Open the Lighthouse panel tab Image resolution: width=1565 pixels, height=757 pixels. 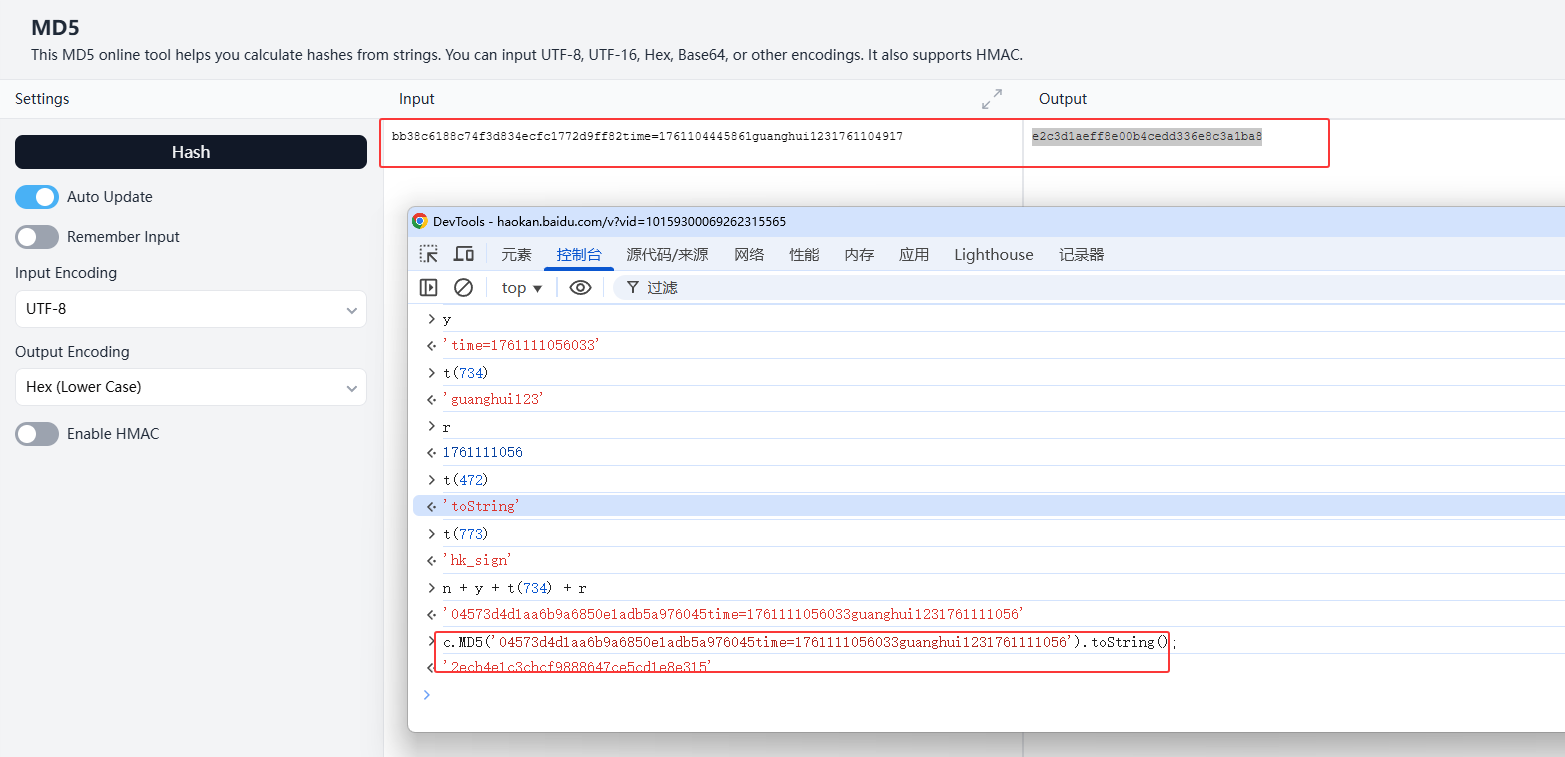coord(993,254)
